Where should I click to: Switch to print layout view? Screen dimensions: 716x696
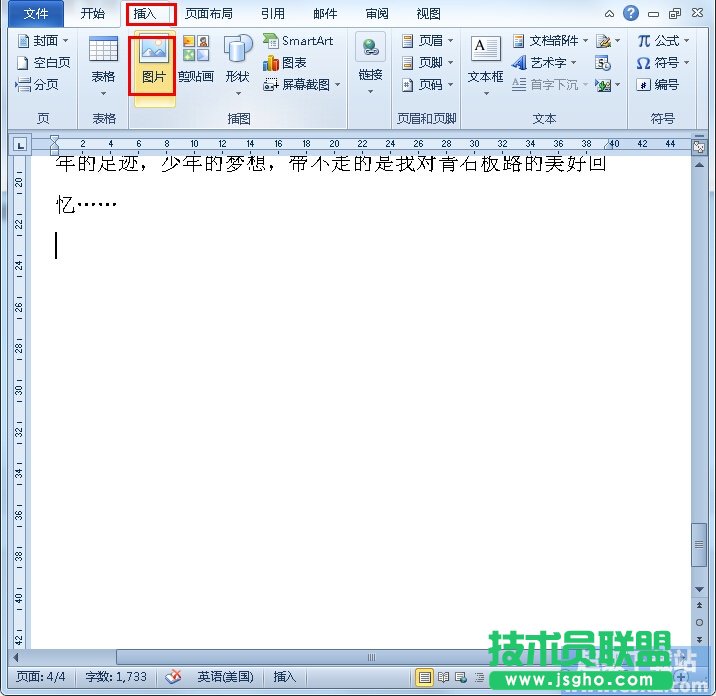click(x=424, y=677)
